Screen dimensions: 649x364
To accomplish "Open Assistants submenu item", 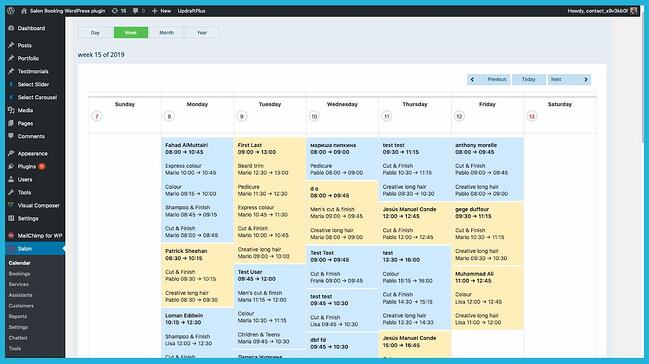I will [x=20, y=295].
